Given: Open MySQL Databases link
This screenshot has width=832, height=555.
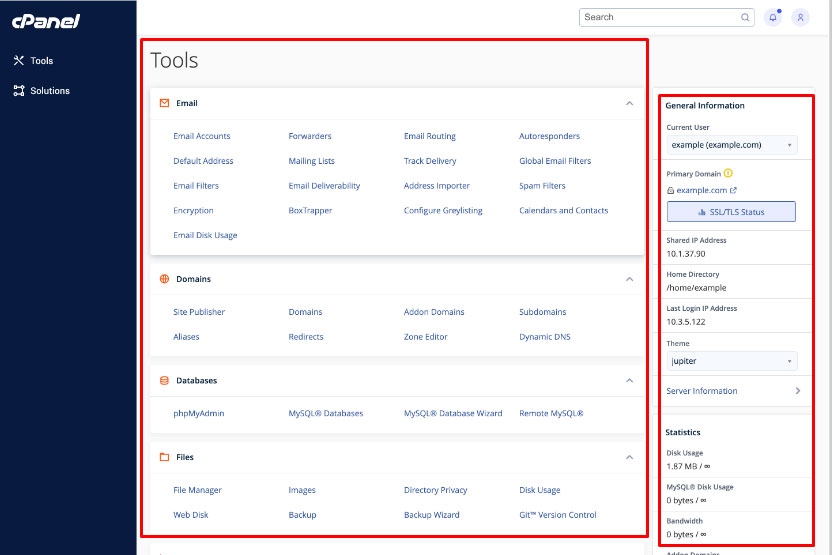Looking at the screenshot, I should click(326, 413).
